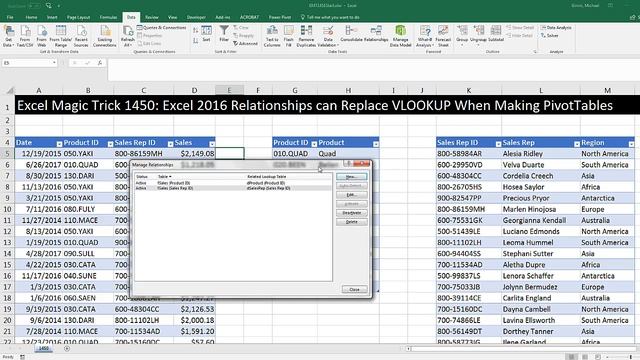Open Sales Rep column filter dropdown
This screenshot has width=640, height=360.
tap(577, 144)
